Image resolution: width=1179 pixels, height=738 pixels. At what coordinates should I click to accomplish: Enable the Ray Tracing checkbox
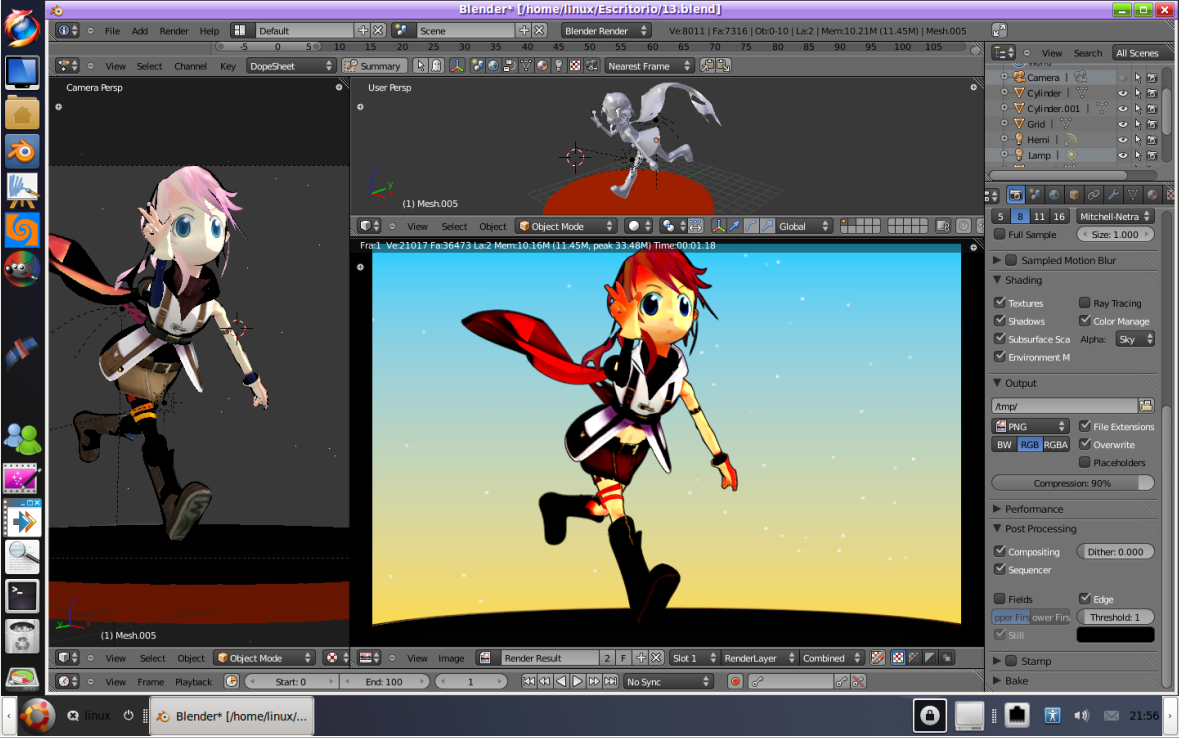[x=1084, y=302]
